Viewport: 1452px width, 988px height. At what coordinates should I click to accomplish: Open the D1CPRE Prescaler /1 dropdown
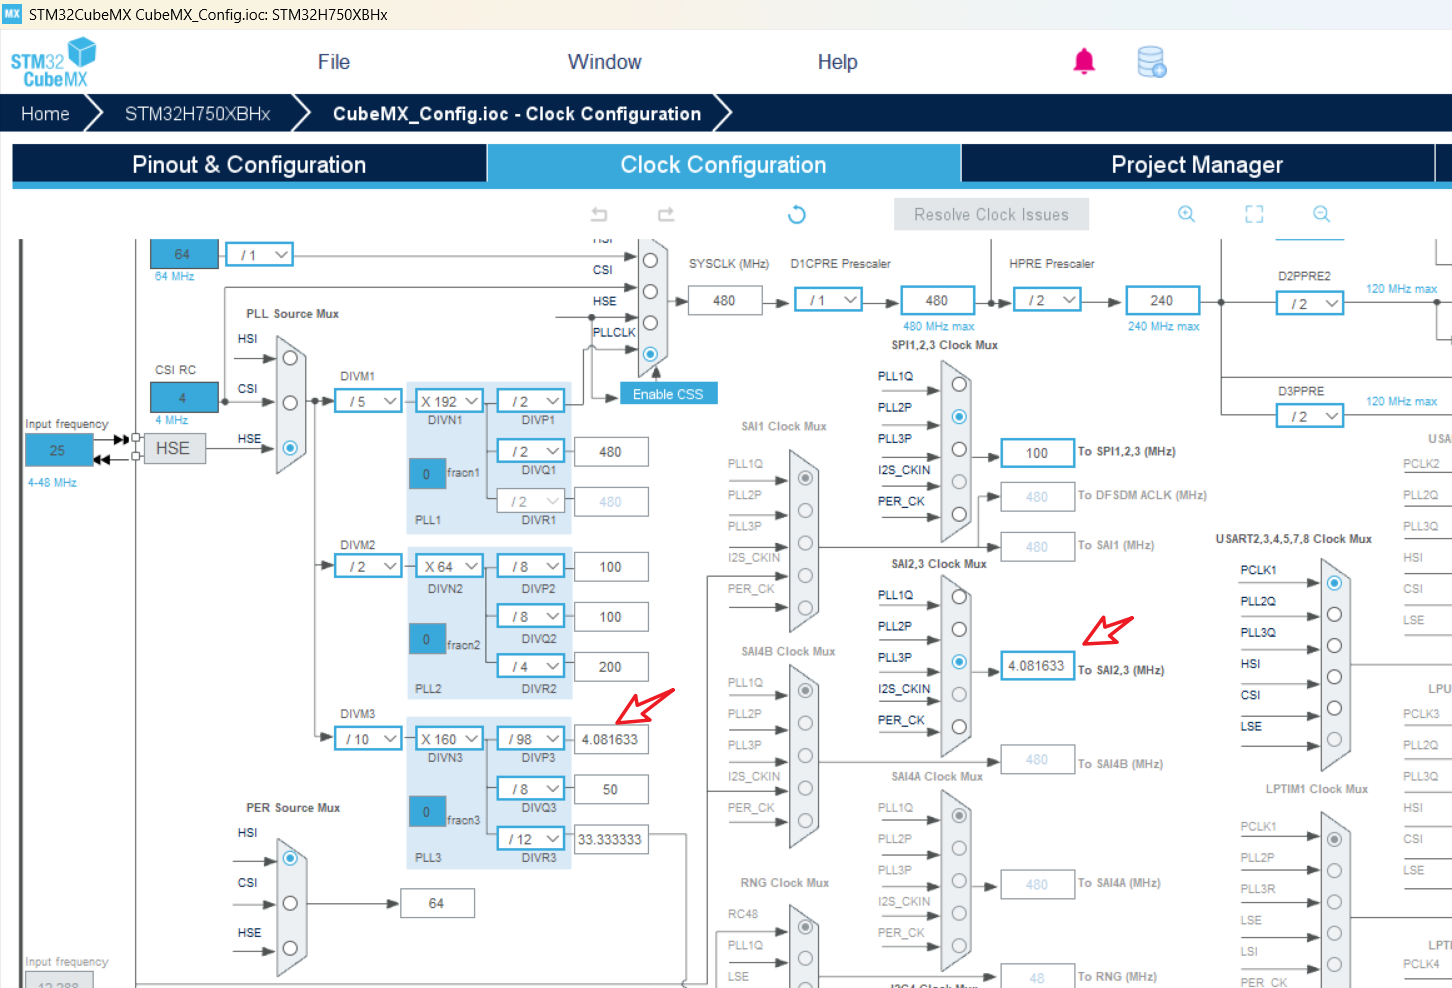[x=829, y=300]
